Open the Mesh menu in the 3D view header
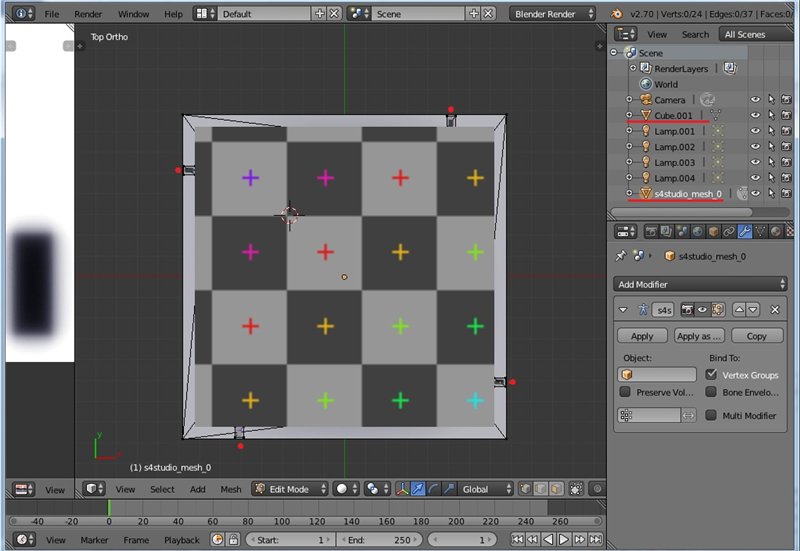This screenshot has width=800, height=551. click(231, 489)
